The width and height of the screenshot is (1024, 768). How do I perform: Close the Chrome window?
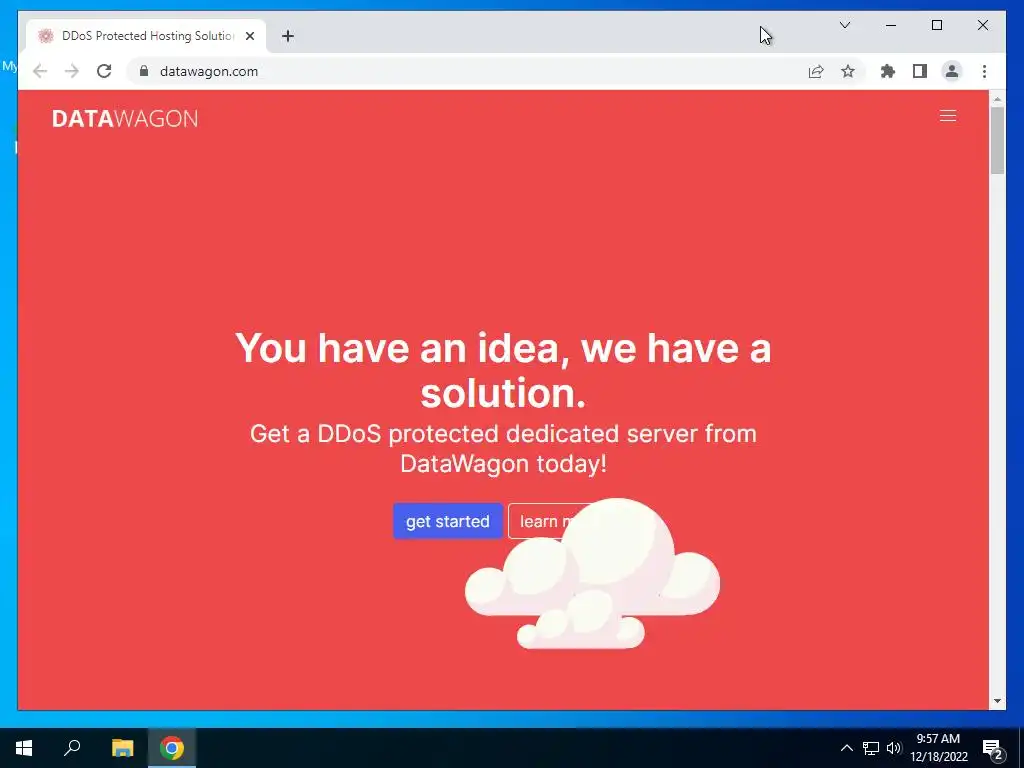pyautogui.click(x=982, y=25)
